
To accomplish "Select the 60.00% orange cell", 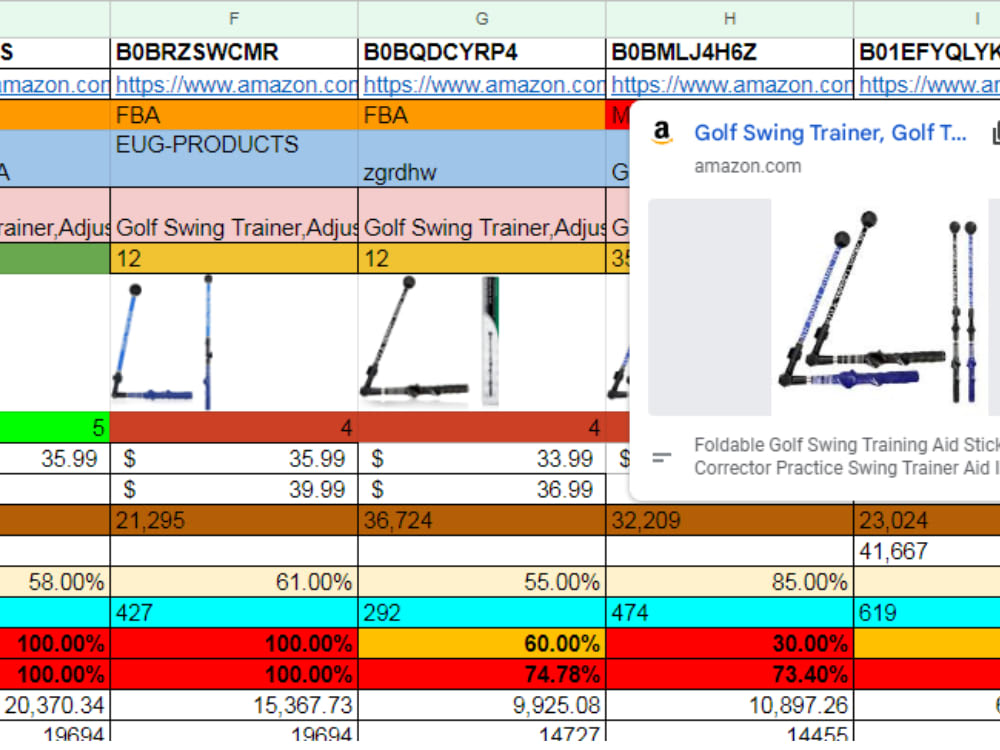I will (x=482, y=643).
